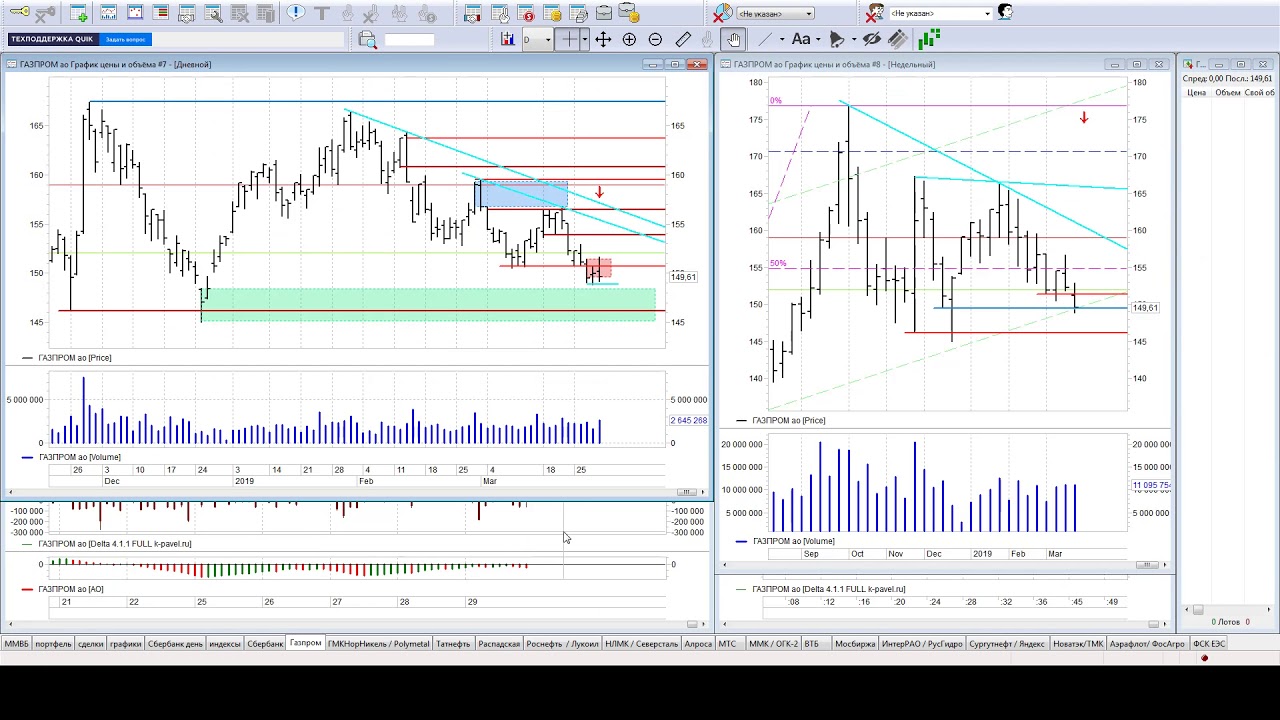Click the 'Цена' column header in order book
The height and width of the screenshot is (720, 1280).
pyautogui.click(x=1196, y=93)
